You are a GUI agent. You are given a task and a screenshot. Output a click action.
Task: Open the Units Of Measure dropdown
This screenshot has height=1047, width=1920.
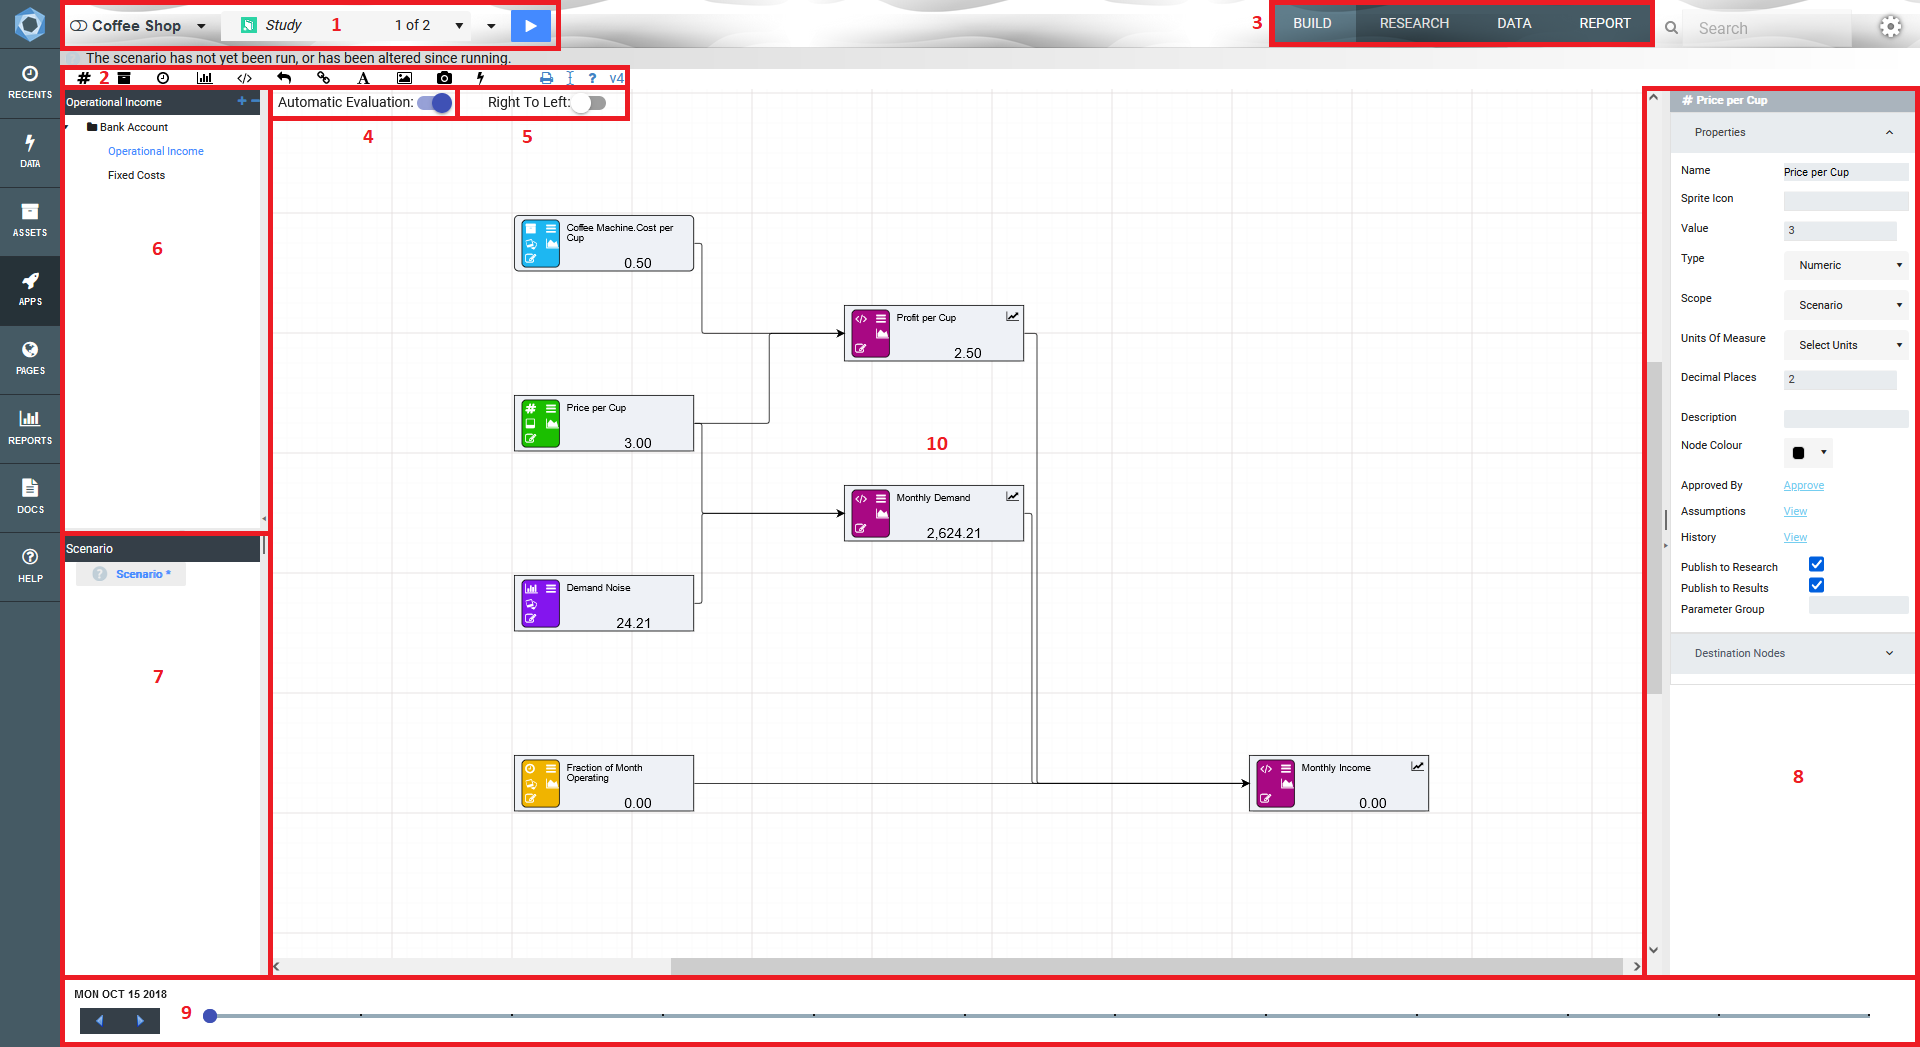tap(1846, 346)
